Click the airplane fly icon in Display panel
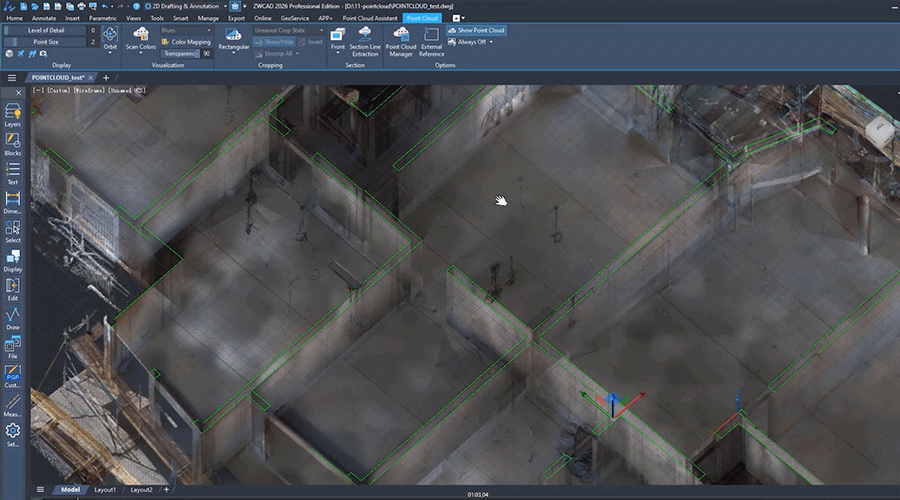Screen dimensions: 900x500 [21, 53]
